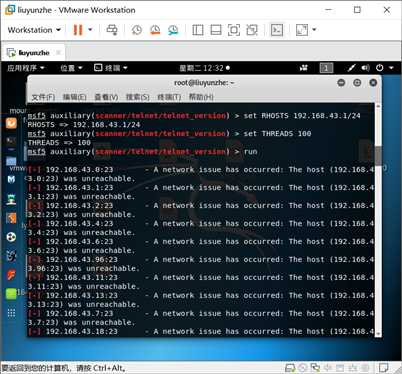Click the power icon in Kali top bar
The height and width of the screenshot is (374, 402).
379,68
